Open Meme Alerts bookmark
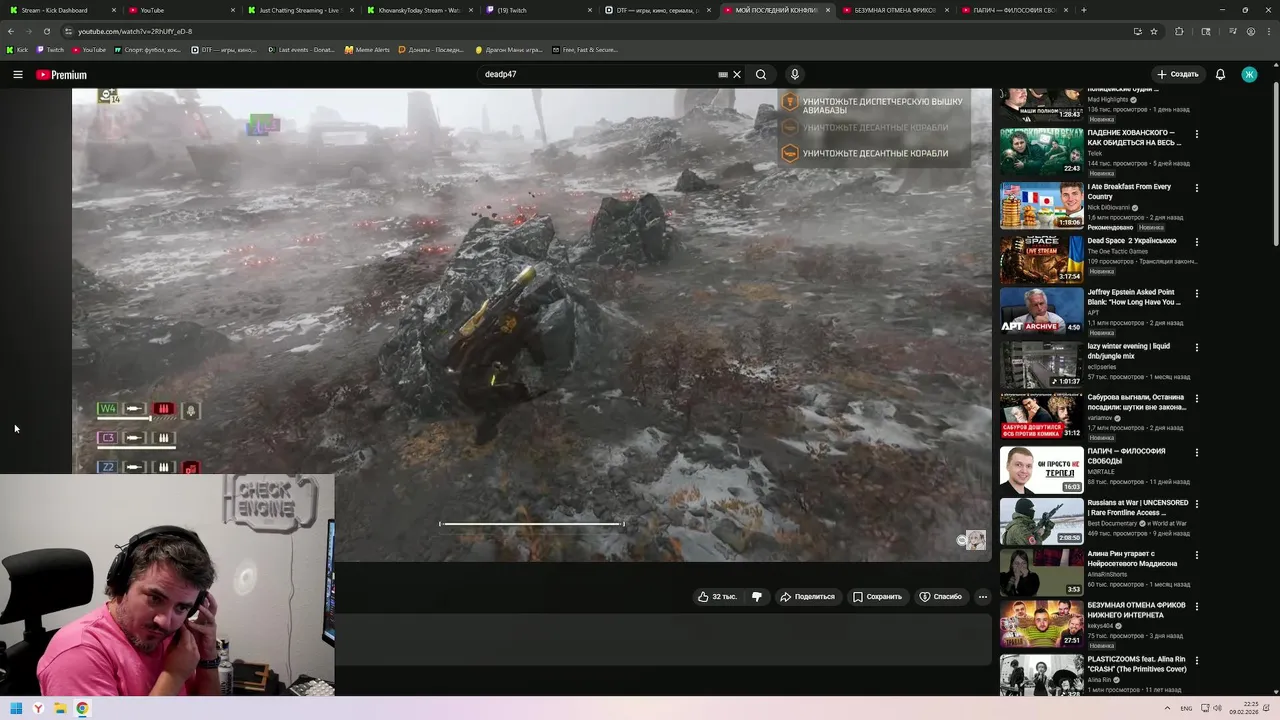1280x720 pixels. coord(367,49)
